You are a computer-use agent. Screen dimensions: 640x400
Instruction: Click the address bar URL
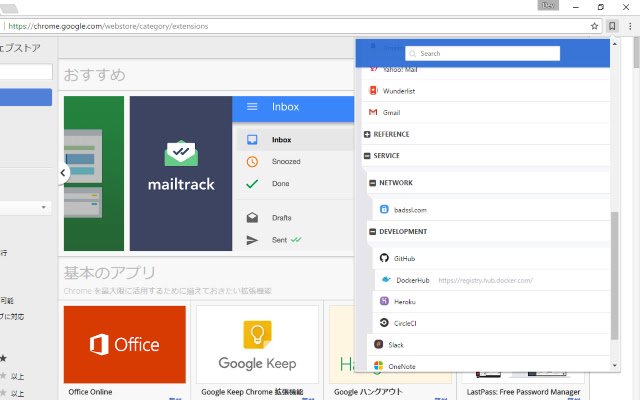108,26
